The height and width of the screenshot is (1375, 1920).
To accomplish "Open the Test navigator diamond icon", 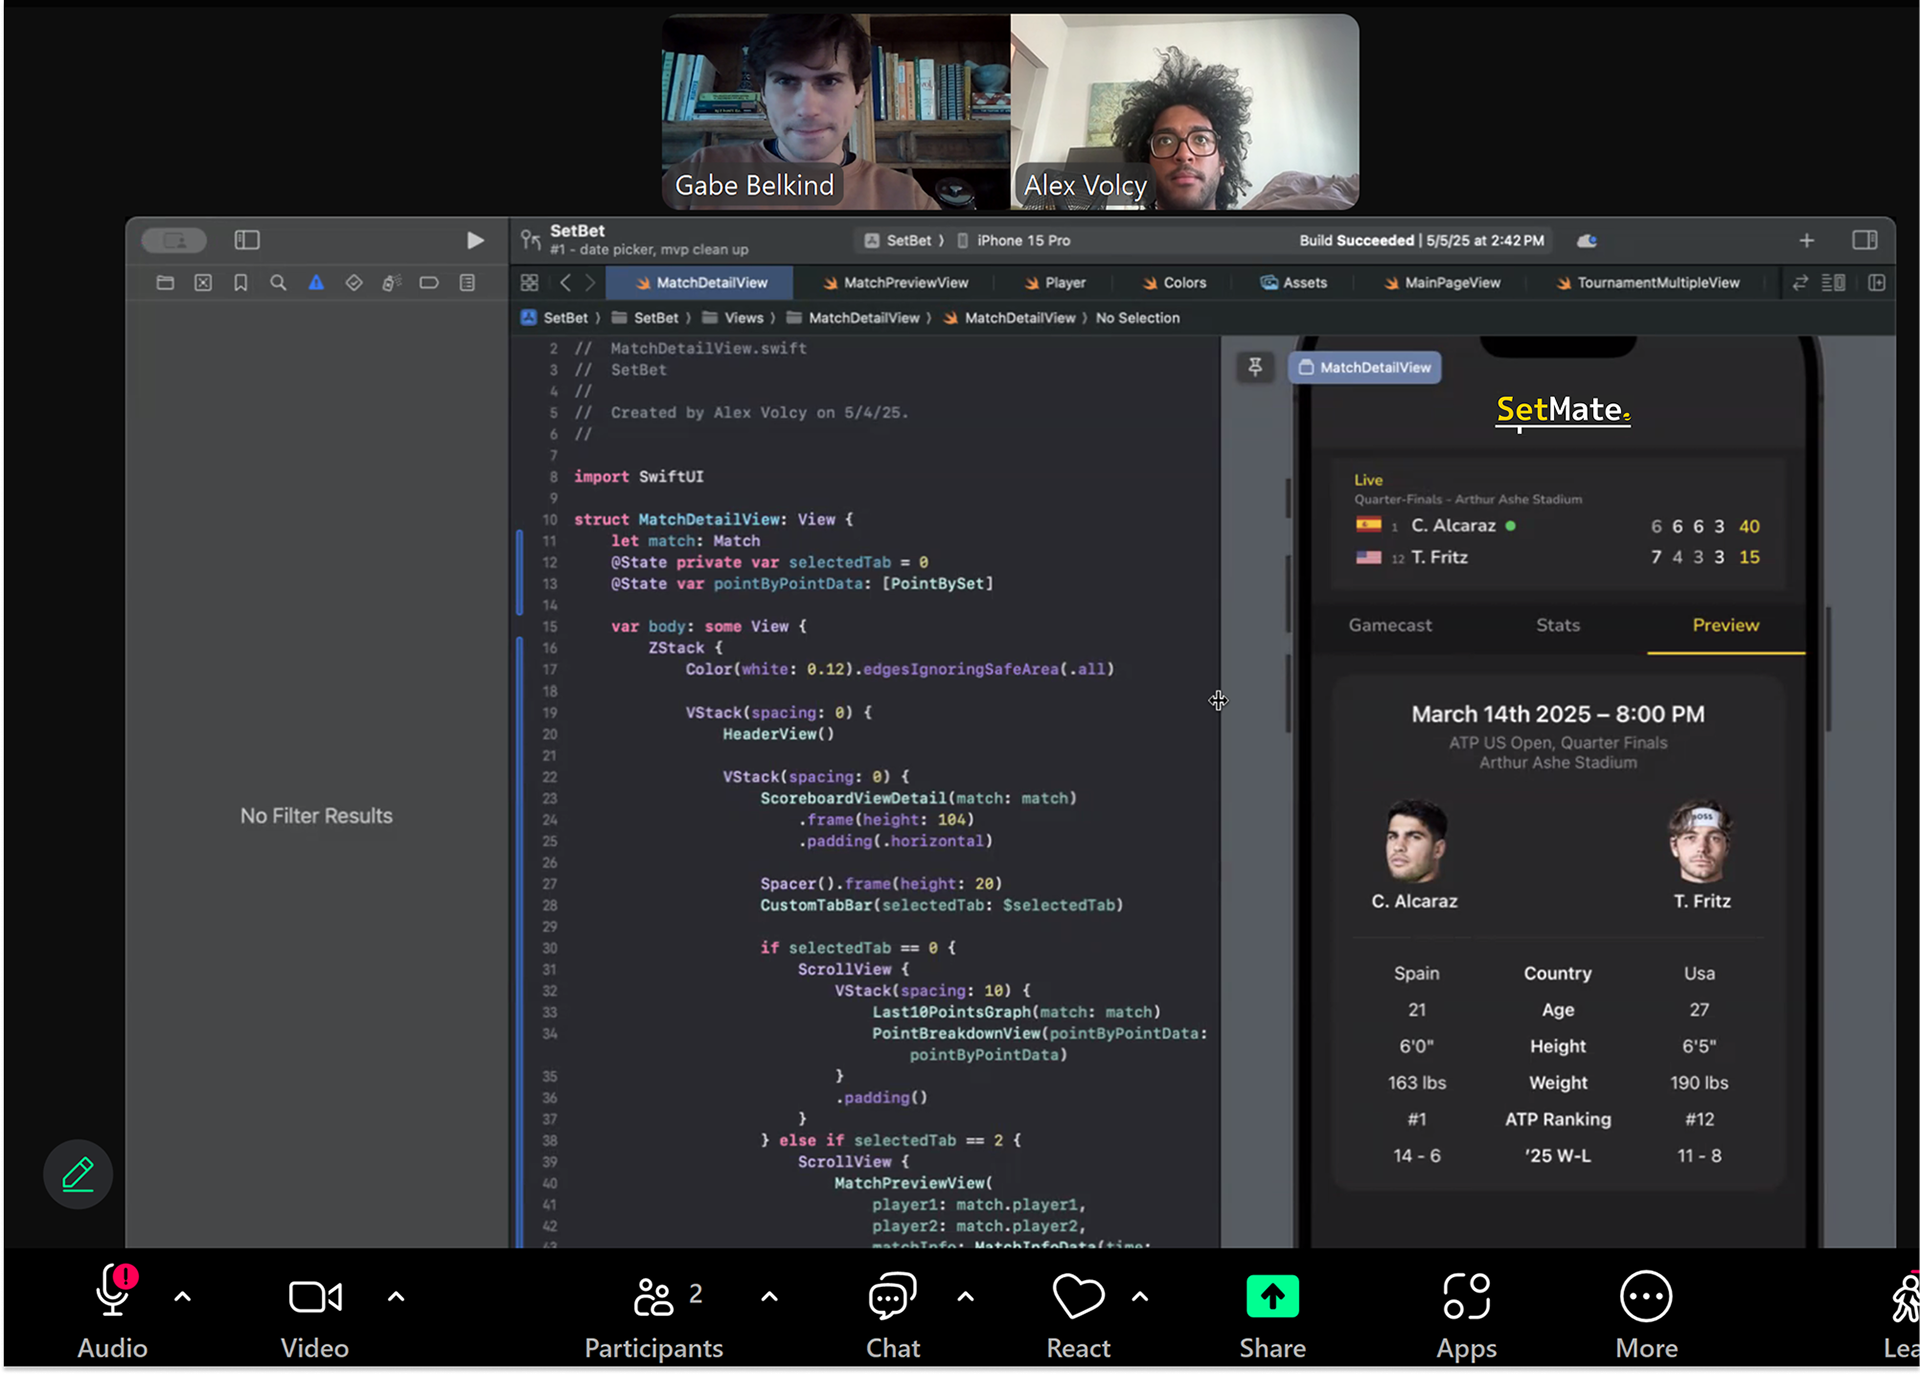I will 354,283.
